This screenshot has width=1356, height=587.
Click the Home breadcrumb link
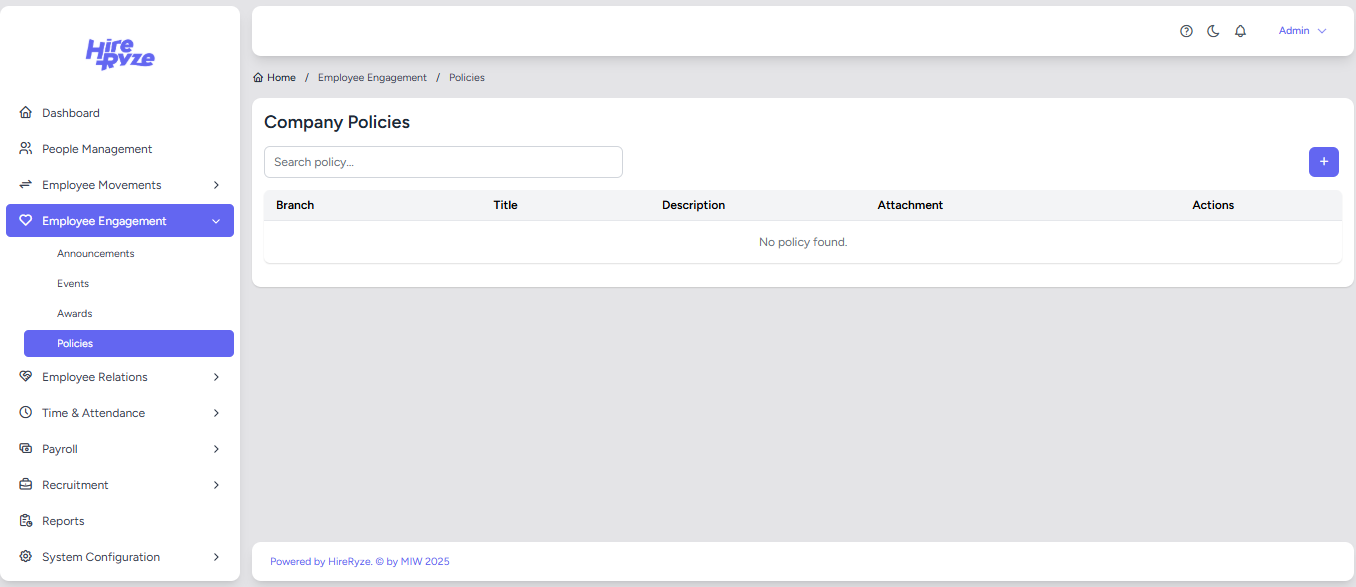click(x=275, y=78)
